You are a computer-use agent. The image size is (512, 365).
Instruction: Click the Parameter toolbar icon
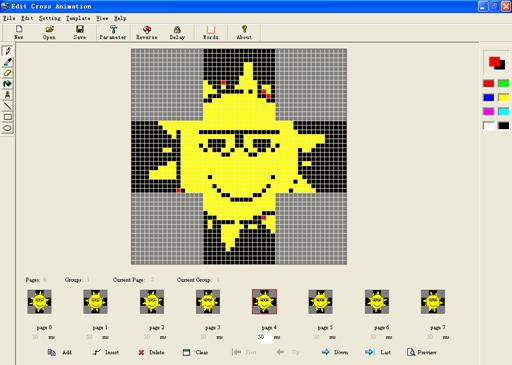(113, 33)
